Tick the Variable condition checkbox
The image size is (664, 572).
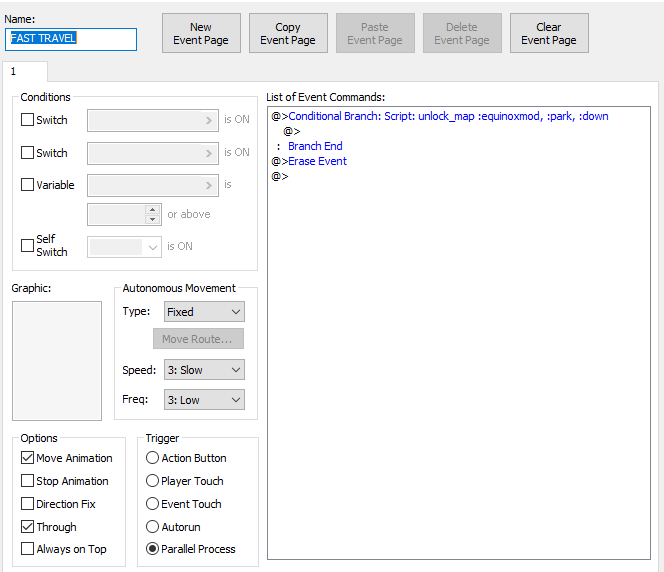point(28,185)
